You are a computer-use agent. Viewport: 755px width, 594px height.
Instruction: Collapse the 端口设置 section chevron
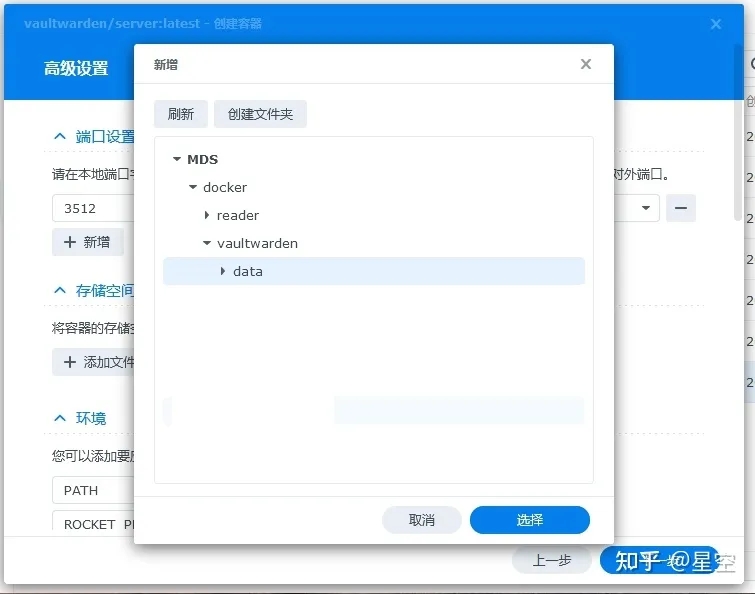59,137
